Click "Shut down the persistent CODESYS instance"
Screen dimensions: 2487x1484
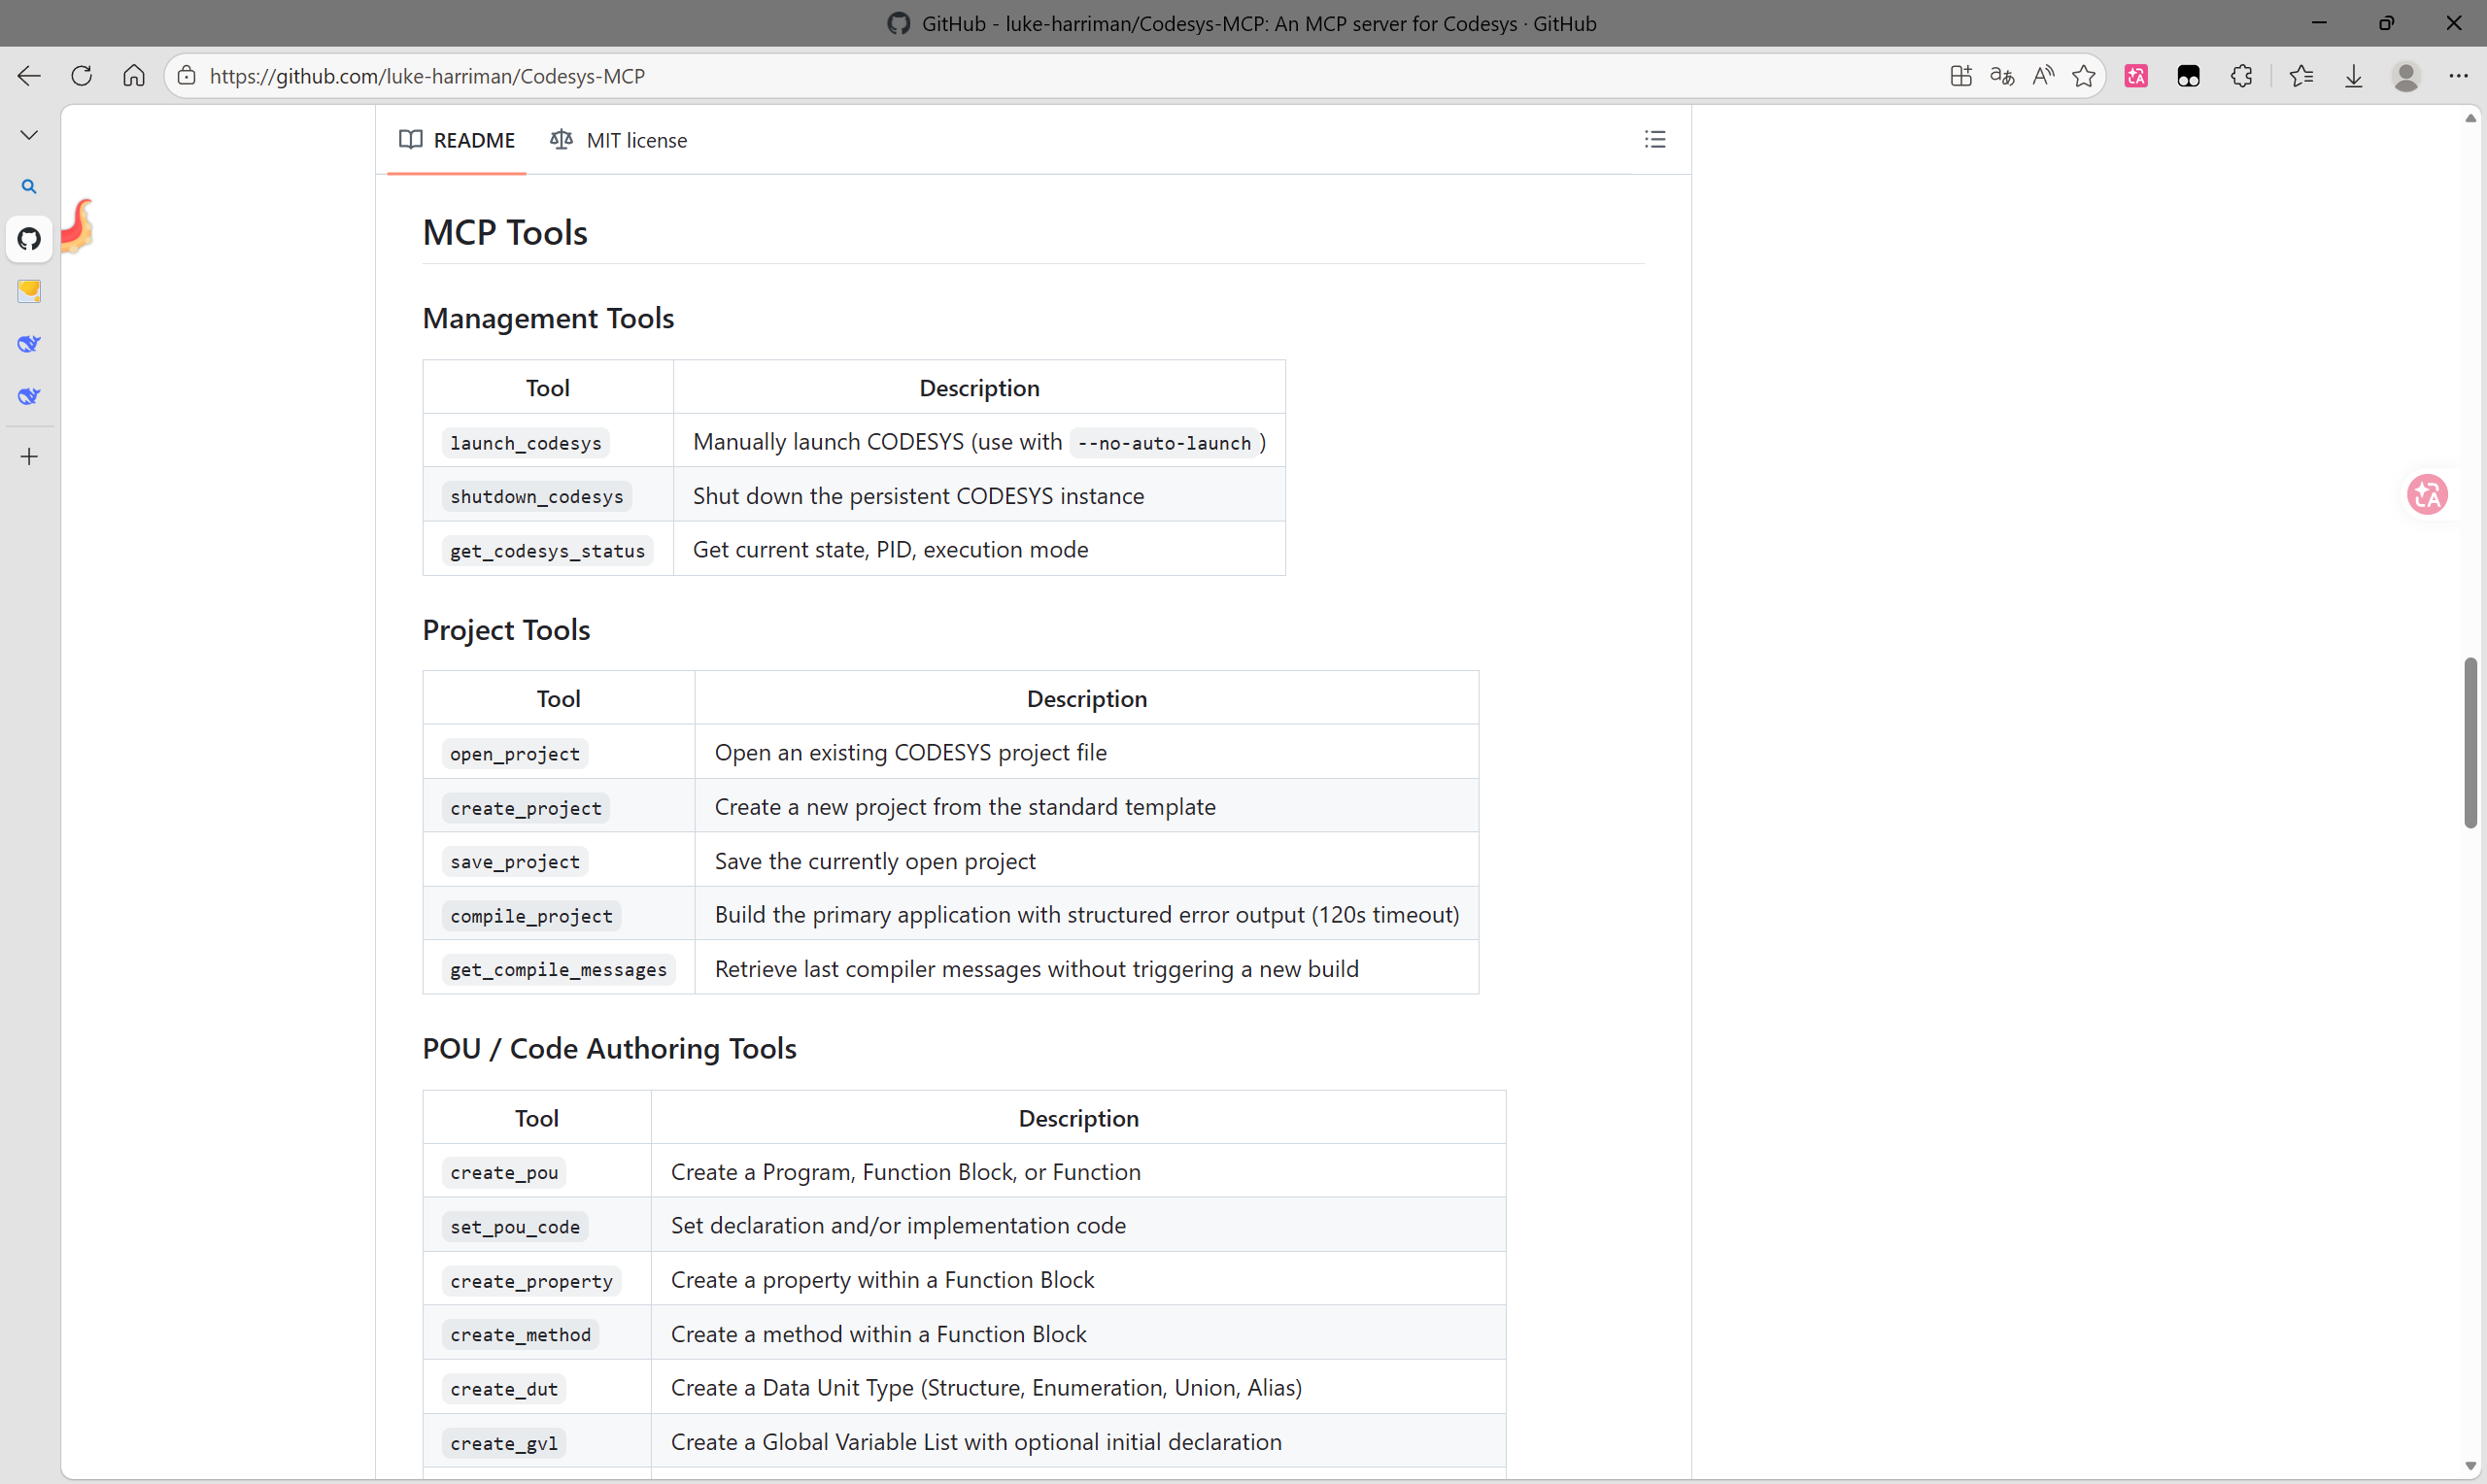click(x=918, y=496)
